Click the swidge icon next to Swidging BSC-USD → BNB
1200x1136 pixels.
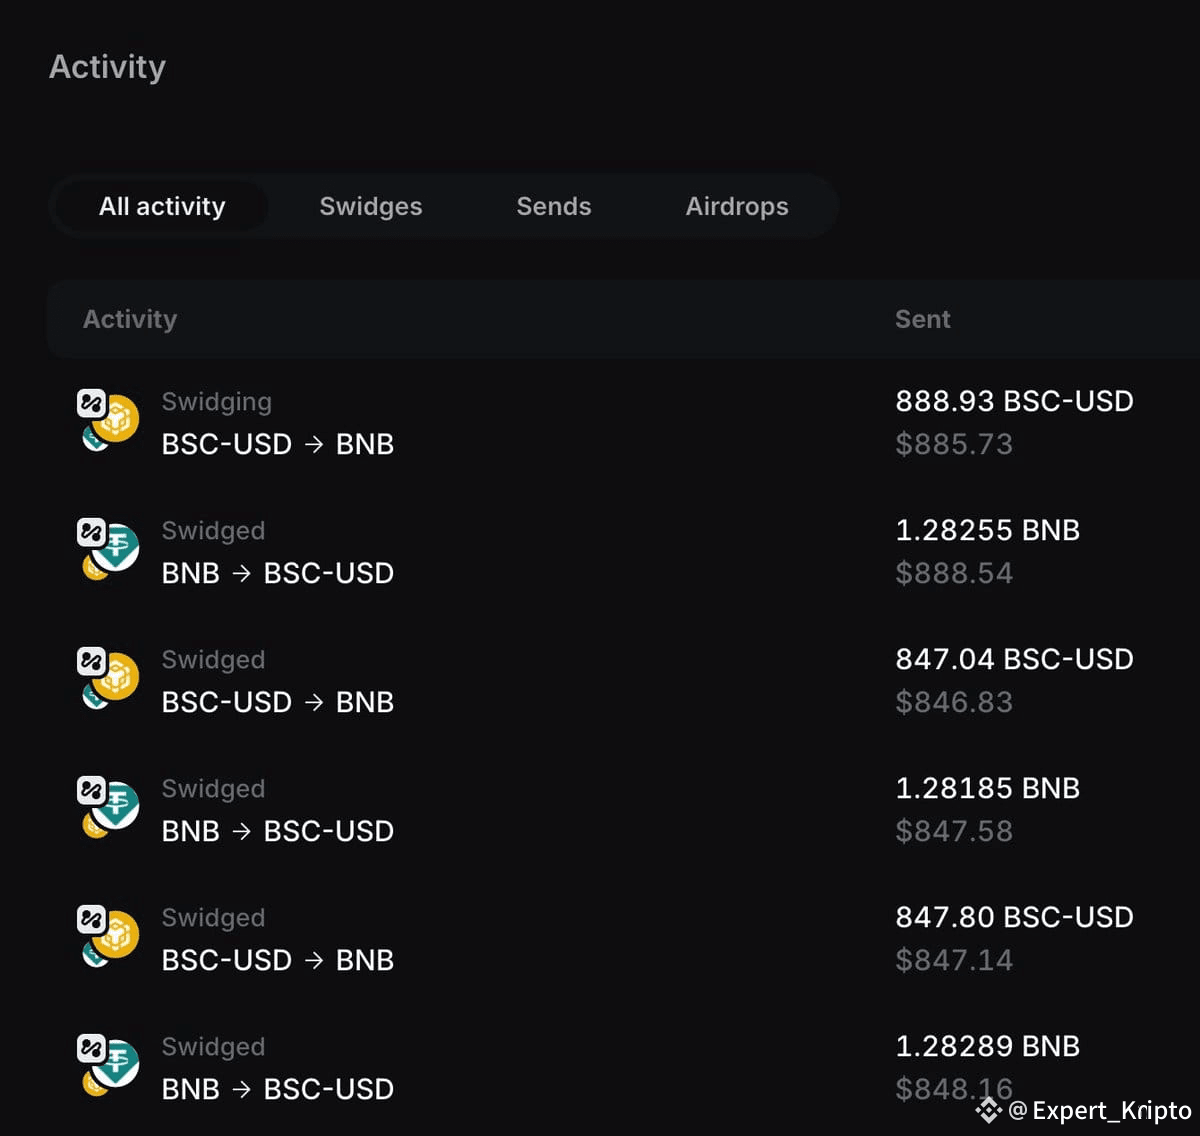click(x=92, y=403)
